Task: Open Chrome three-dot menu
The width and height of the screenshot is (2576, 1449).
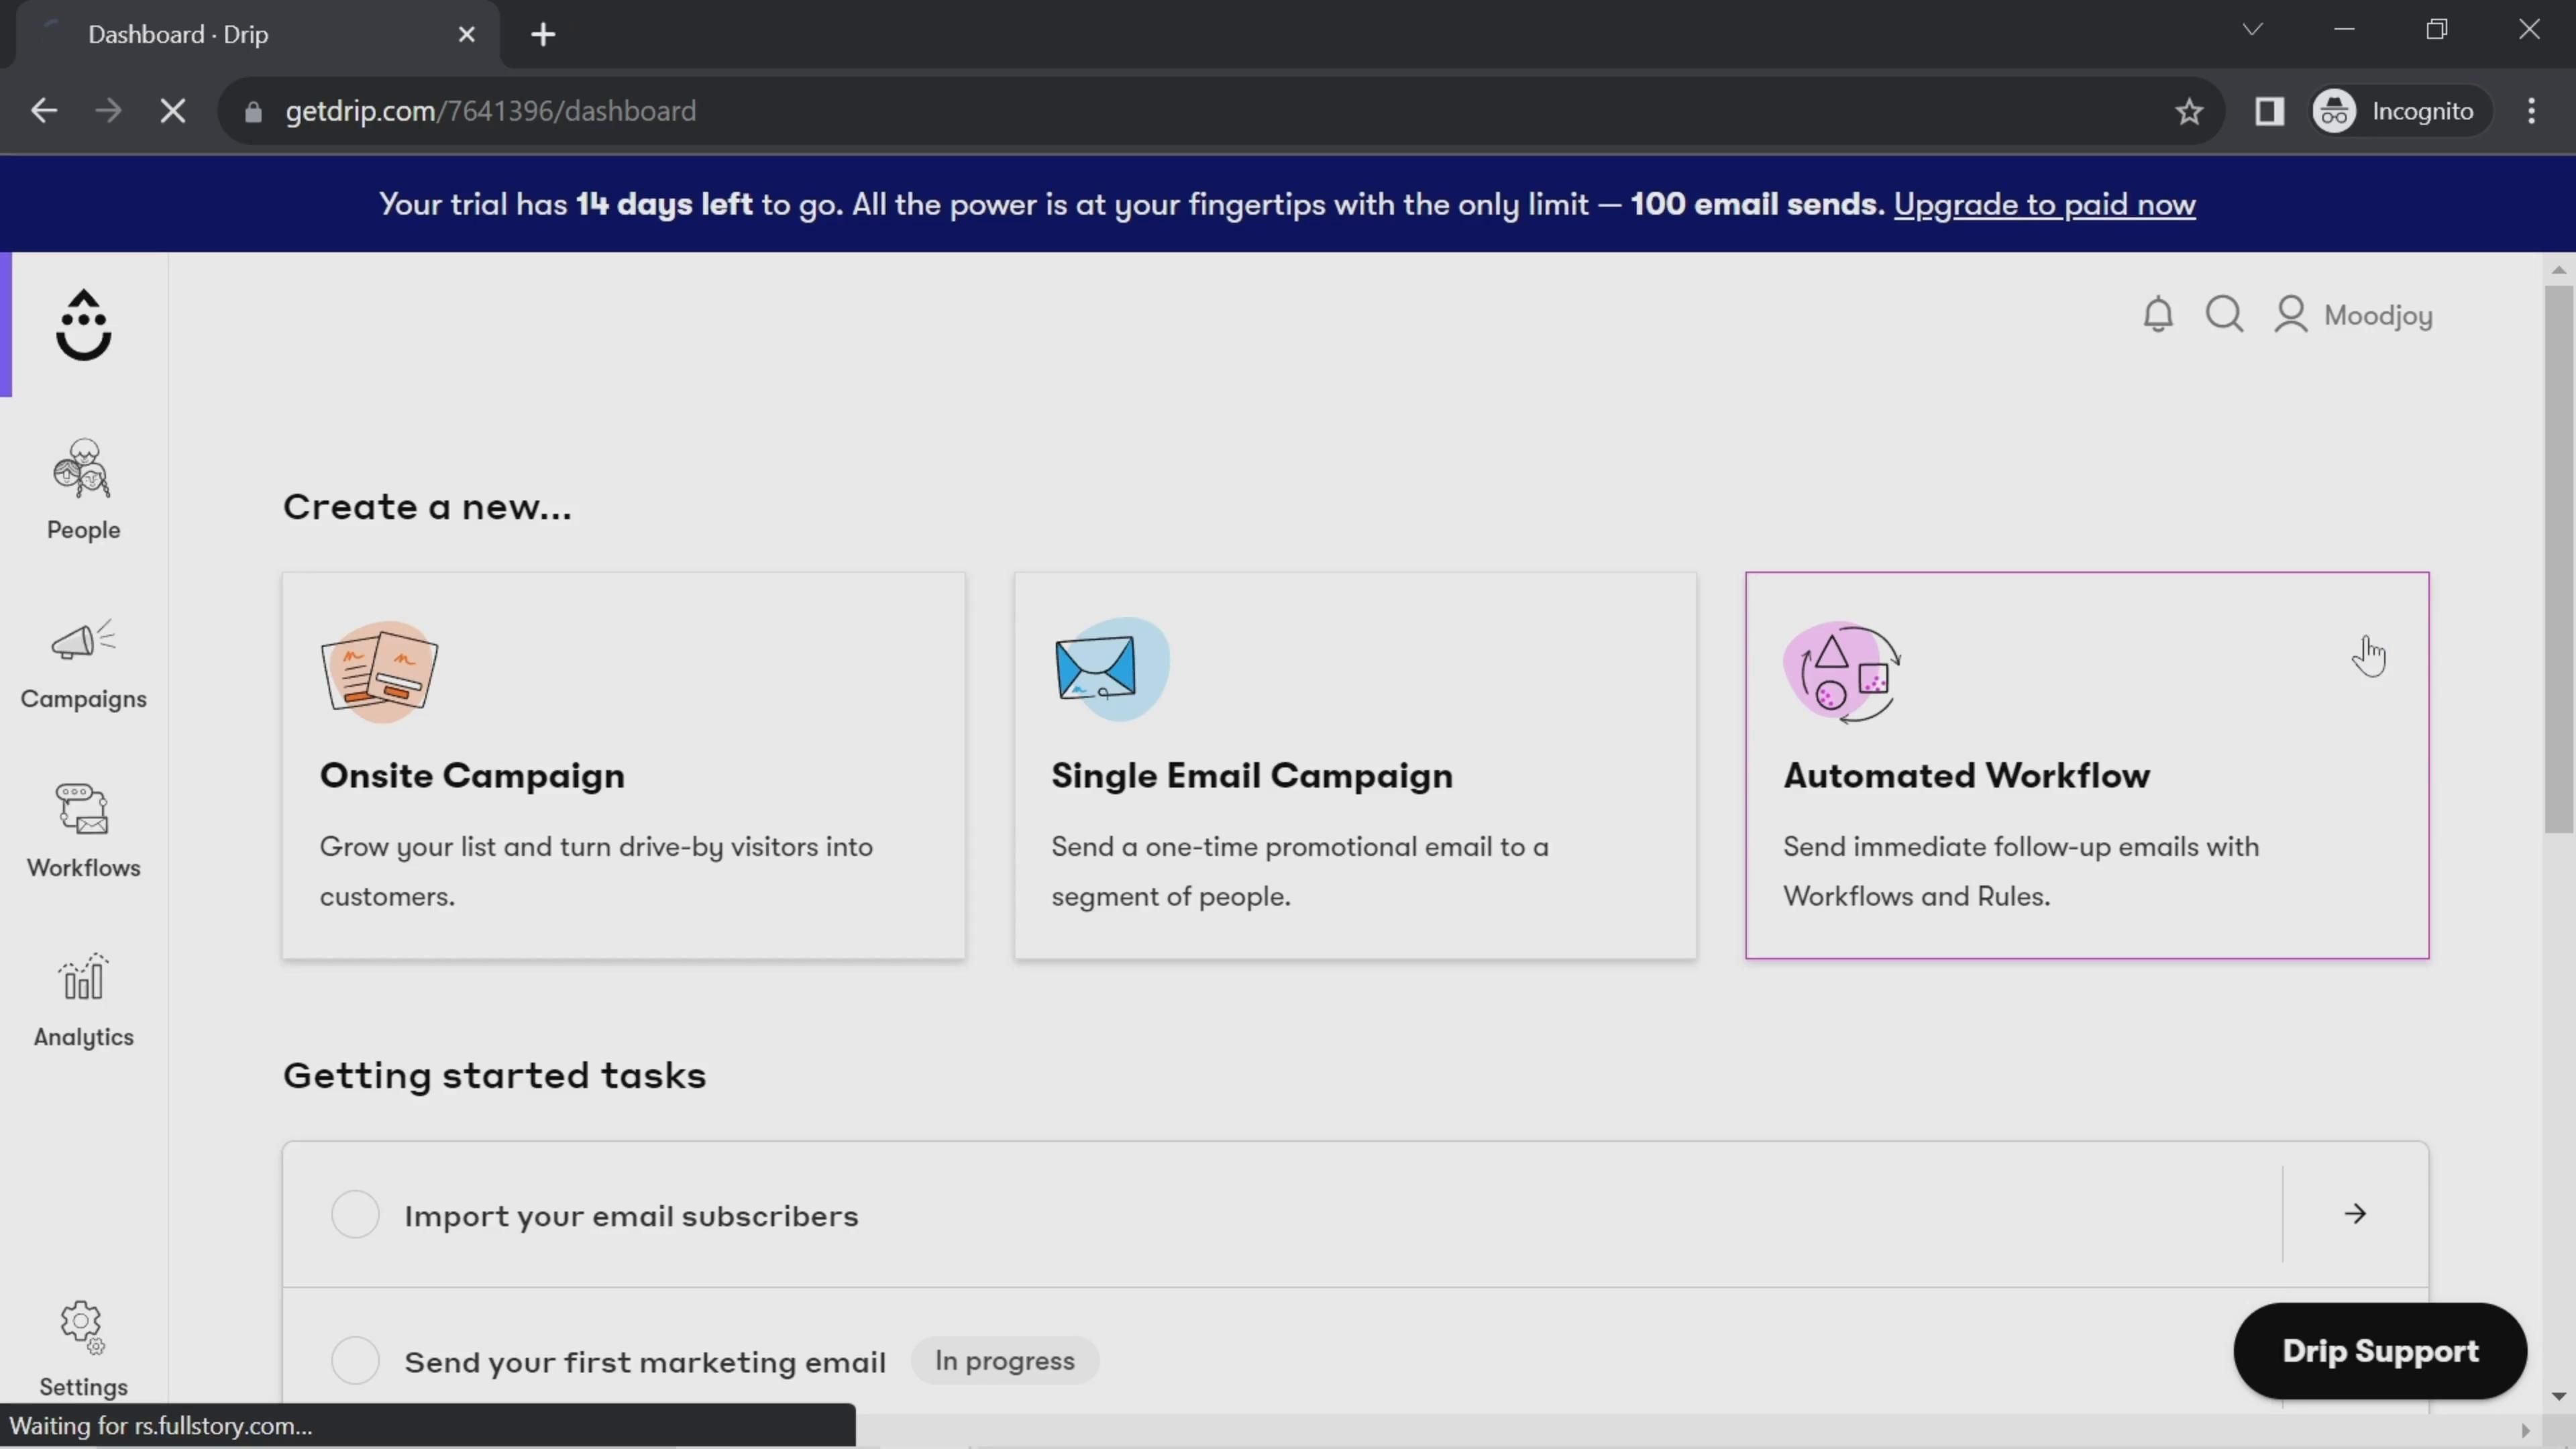Action: tap(2531, 111)
